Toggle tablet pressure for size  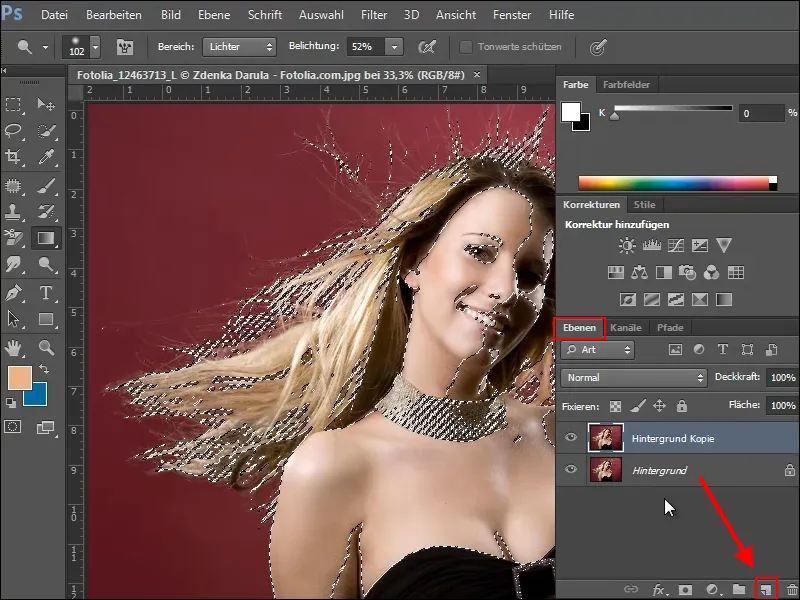(597, 47)
